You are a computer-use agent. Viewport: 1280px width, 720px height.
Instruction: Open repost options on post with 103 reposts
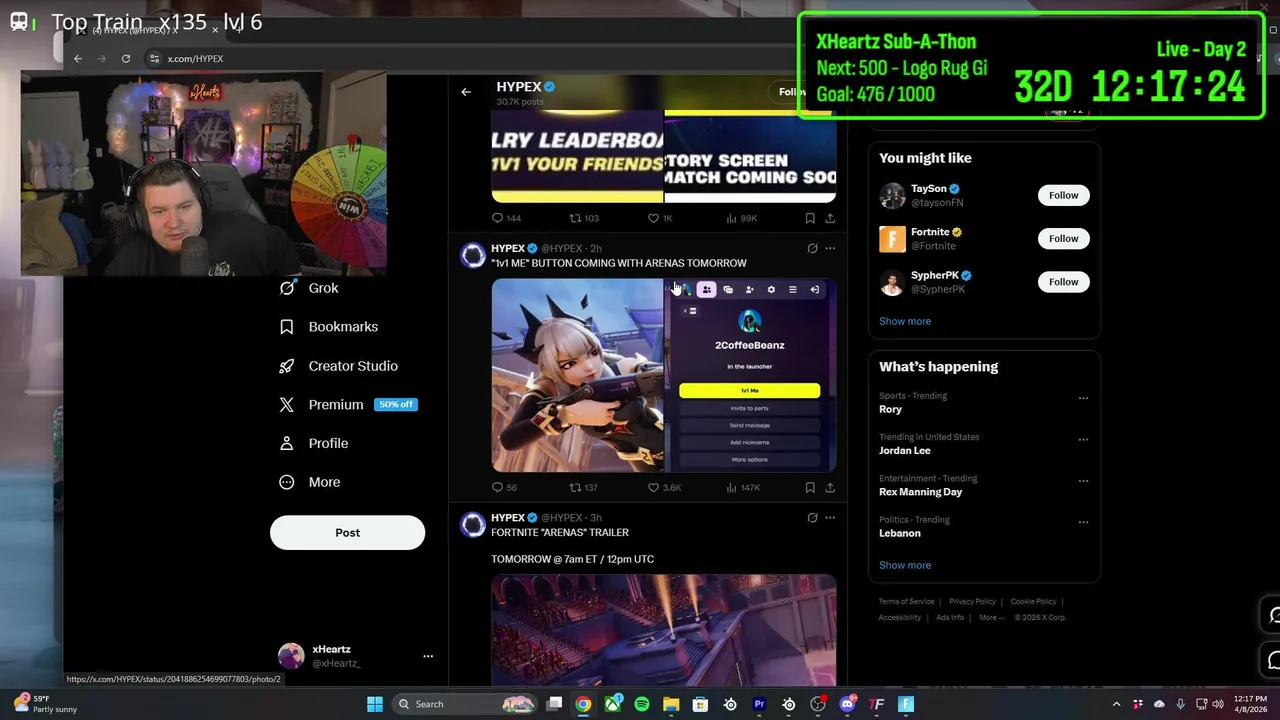pyautogui.click(x=584, y=218)
